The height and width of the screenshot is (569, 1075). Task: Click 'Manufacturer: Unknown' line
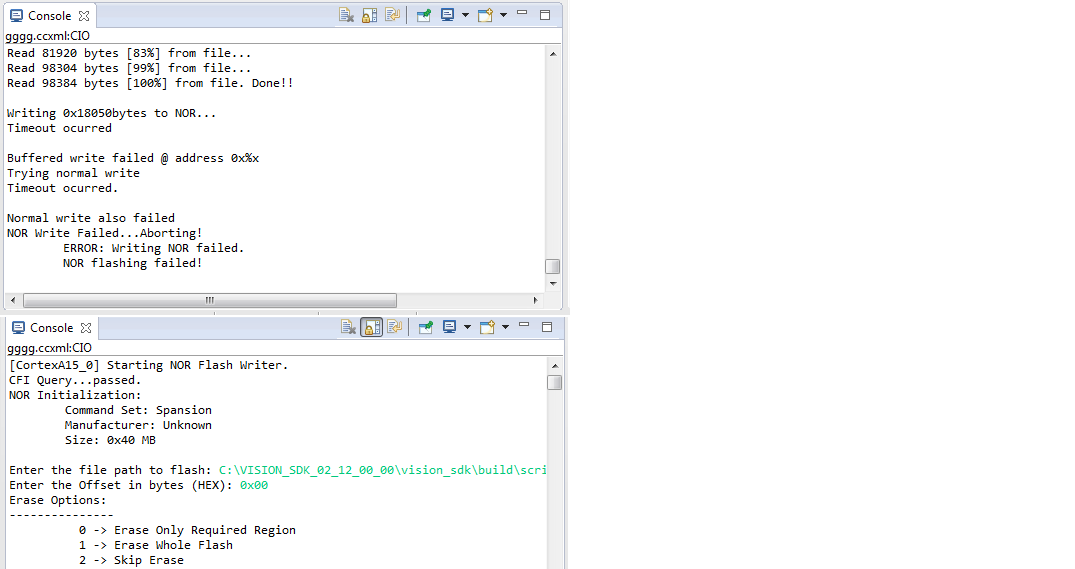coord(138,425)
